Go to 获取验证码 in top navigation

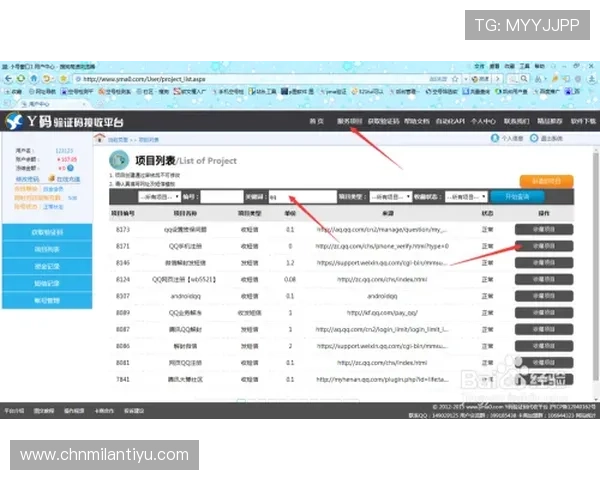click(x=384, y=121)
